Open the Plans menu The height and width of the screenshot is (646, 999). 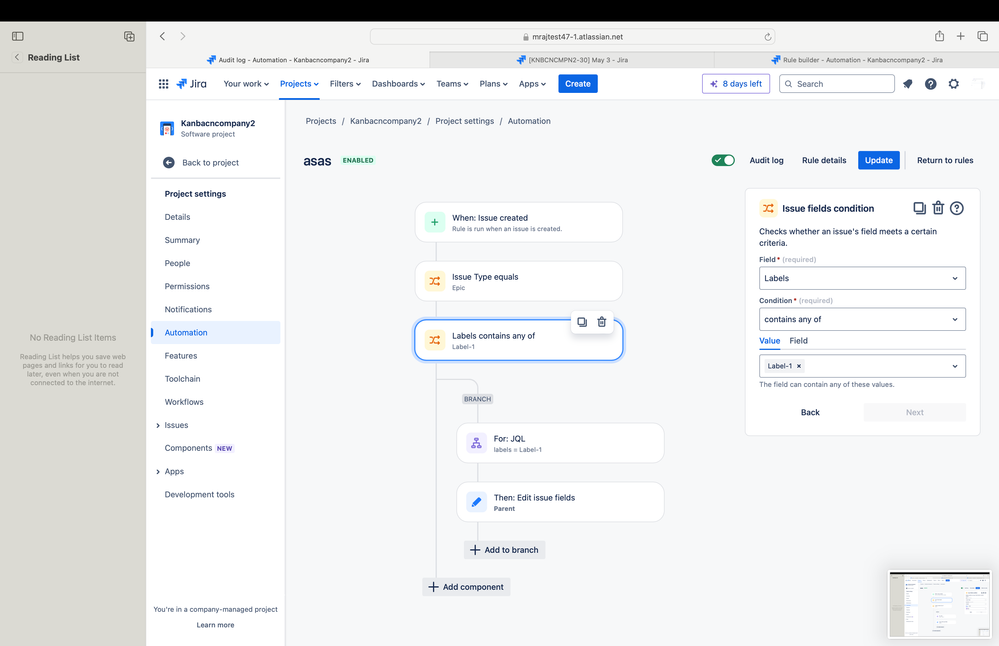coord(493,83)
